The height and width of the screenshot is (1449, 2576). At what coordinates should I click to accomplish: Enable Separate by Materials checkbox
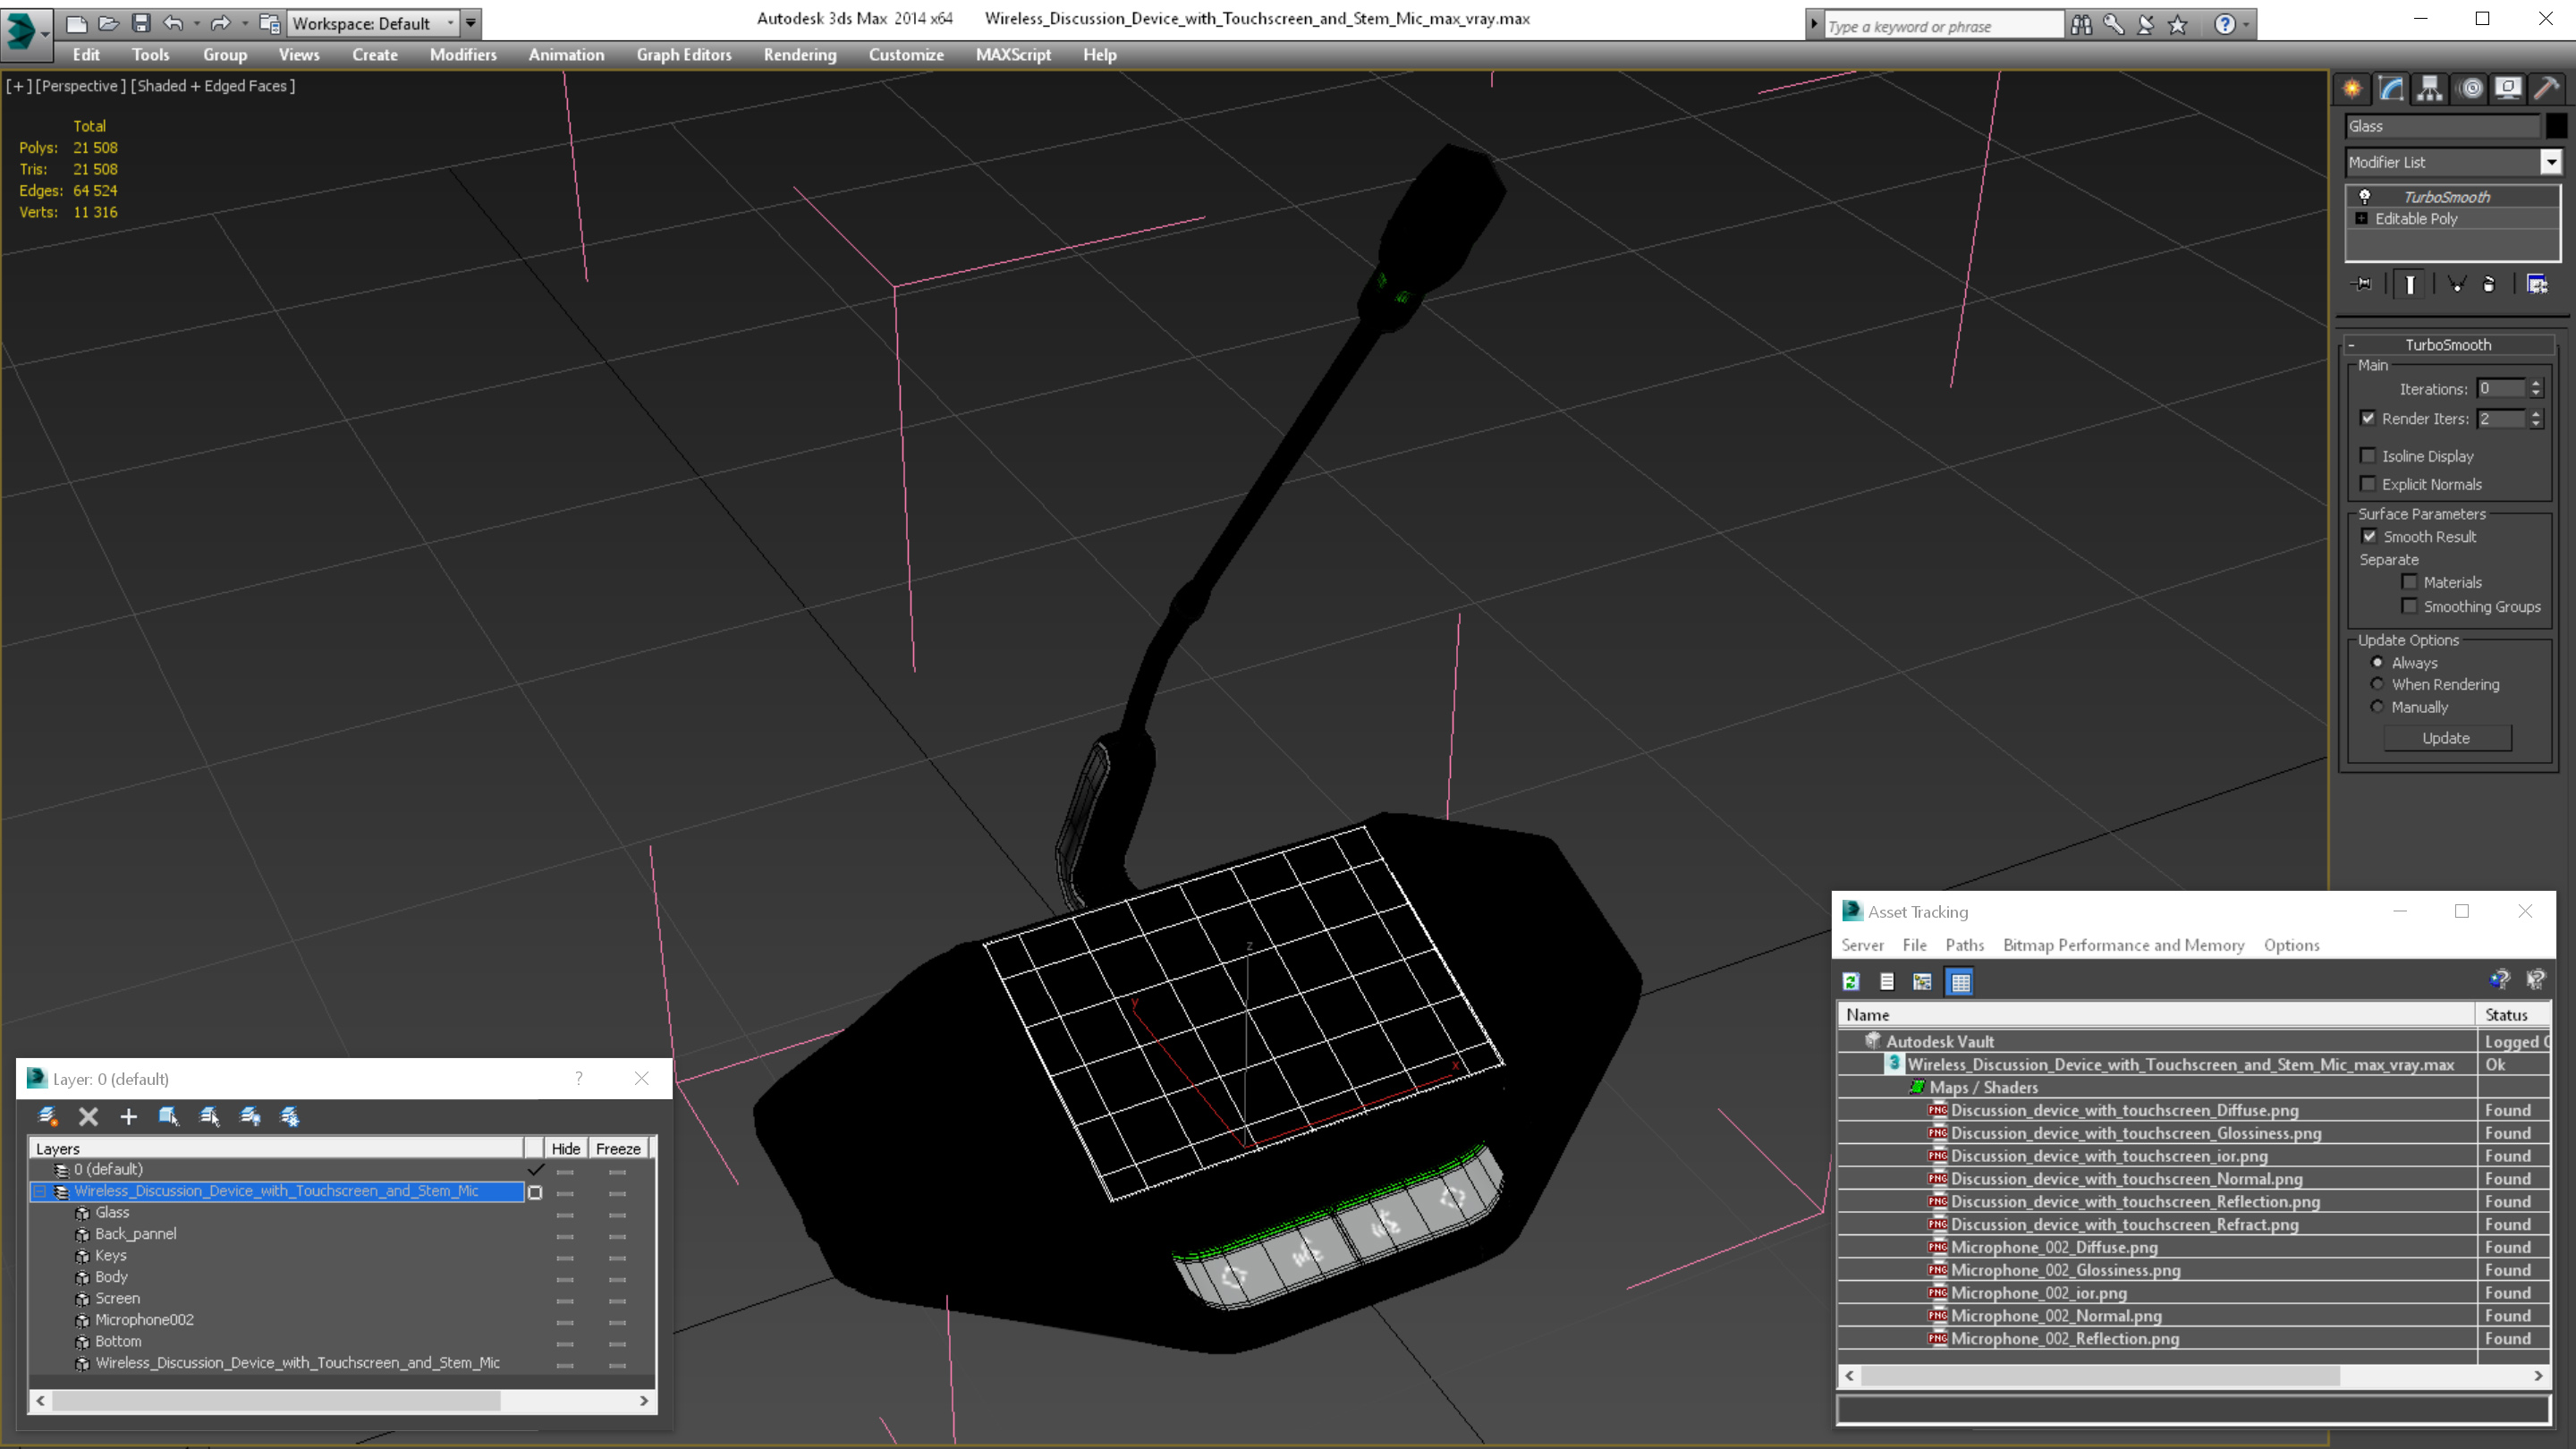[2409, 581]
